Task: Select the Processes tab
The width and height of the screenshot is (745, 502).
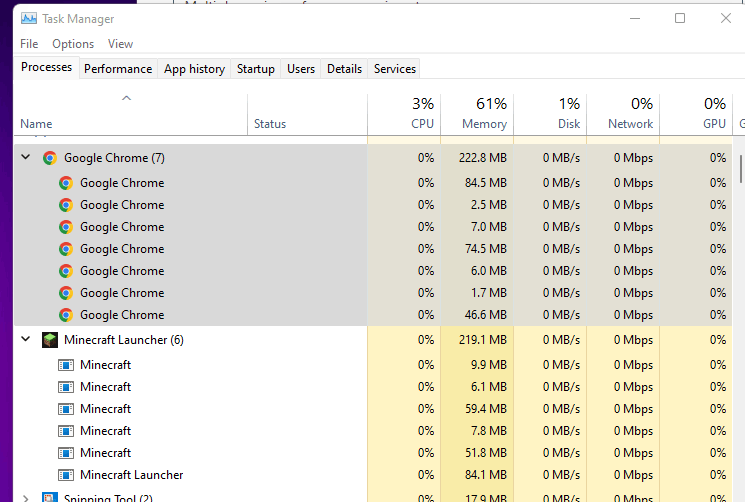Action: [x=47, y=67]
